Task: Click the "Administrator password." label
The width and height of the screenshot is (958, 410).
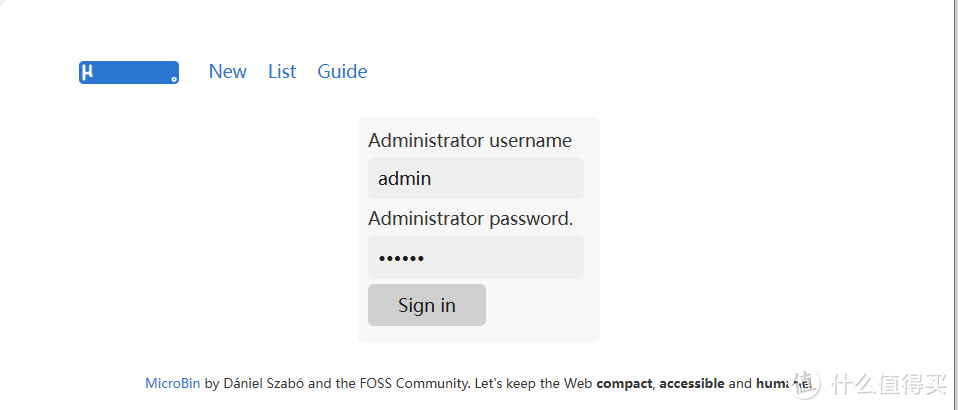Action: [x=470, y=219]
